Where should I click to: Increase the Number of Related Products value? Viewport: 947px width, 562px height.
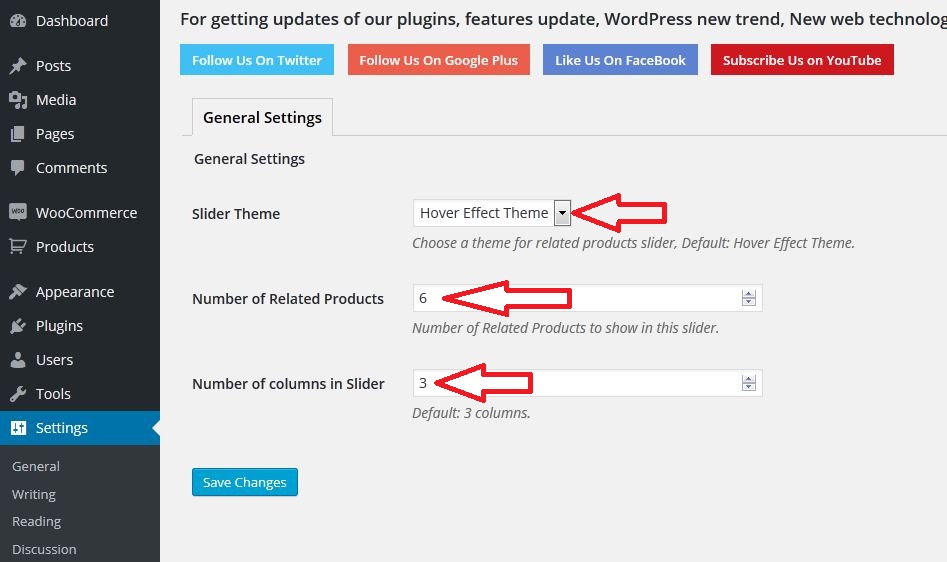tap(749, 293)
